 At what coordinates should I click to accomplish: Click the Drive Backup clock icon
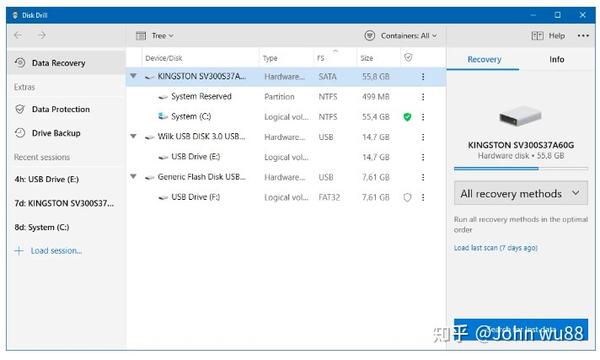pyautogui.click(x=20, y=133)
